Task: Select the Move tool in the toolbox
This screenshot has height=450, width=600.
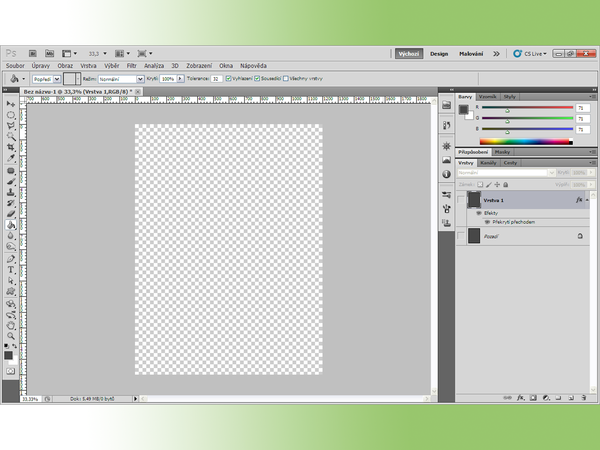Action: coord(11,104)
